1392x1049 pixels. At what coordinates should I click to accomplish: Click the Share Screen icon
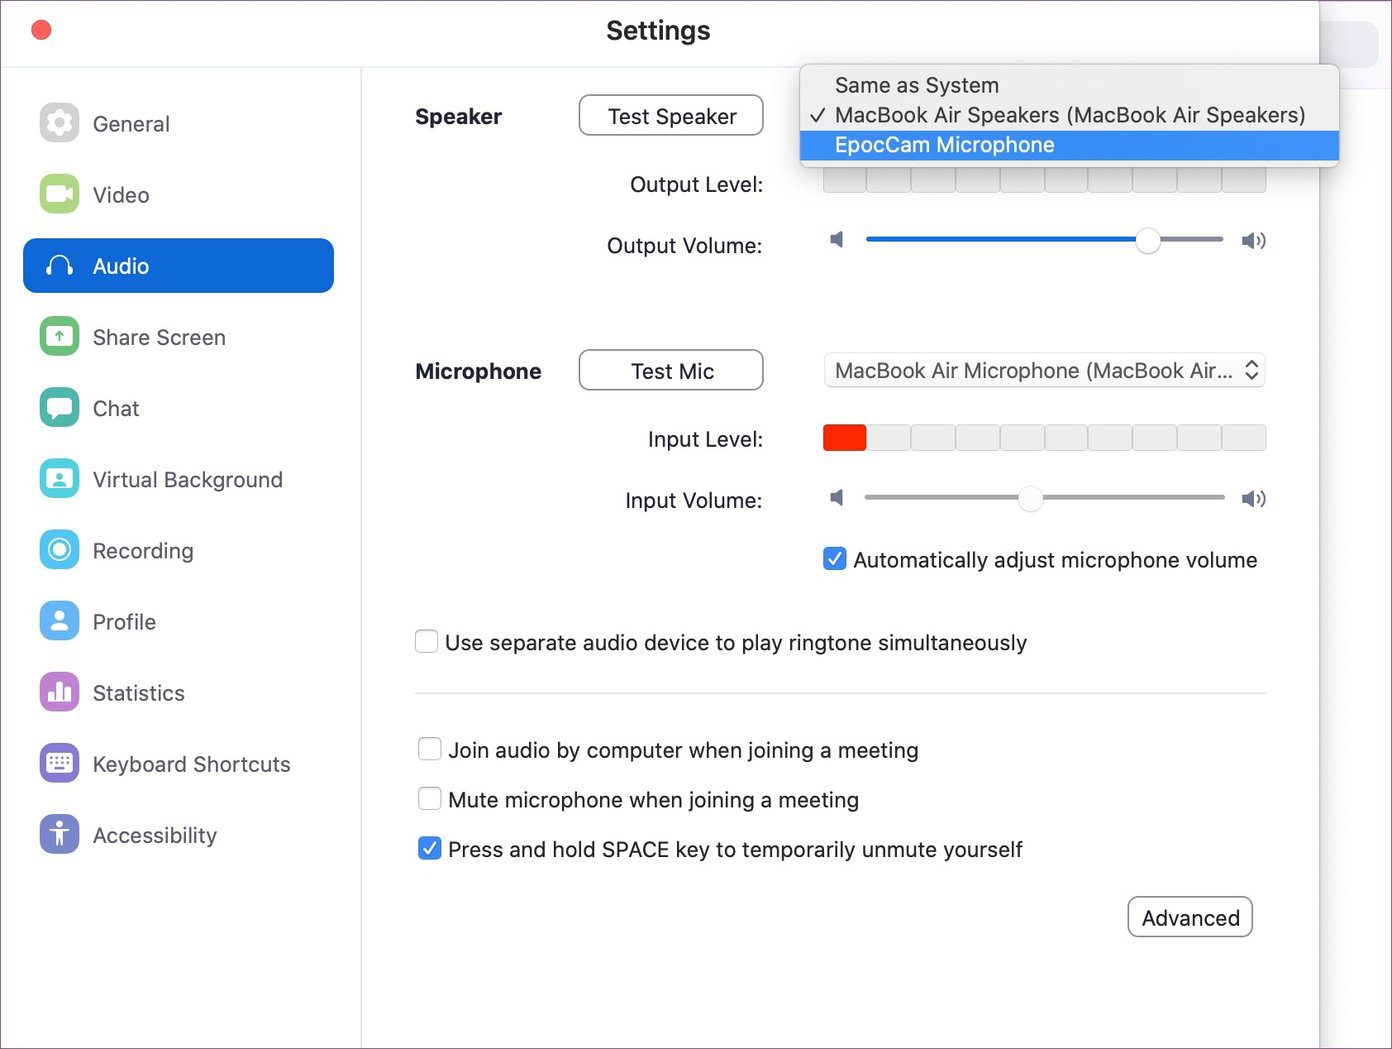[x=59, y=336]
